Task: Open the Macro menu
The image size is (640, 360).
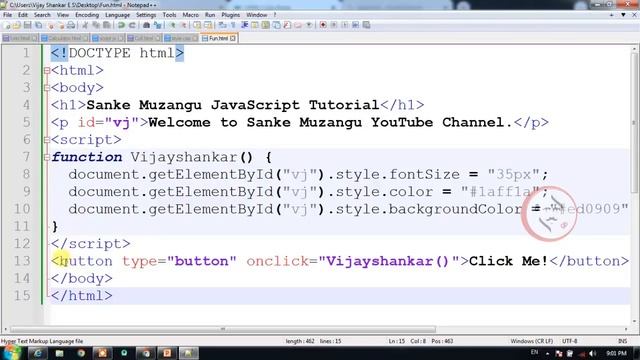Action: (x=190, y=15)
